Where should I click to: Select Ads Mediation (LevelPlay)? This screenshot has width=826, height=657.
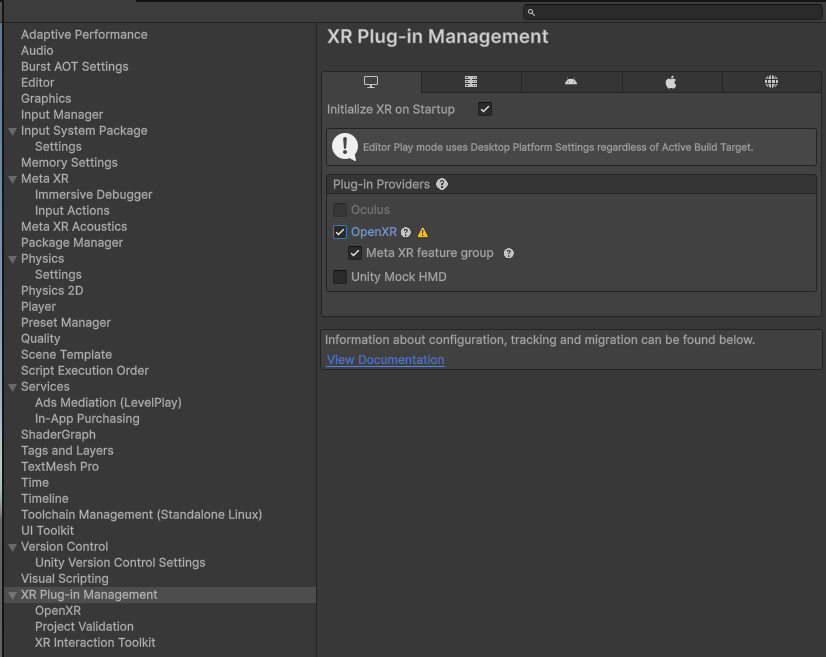tap(108, 403)
